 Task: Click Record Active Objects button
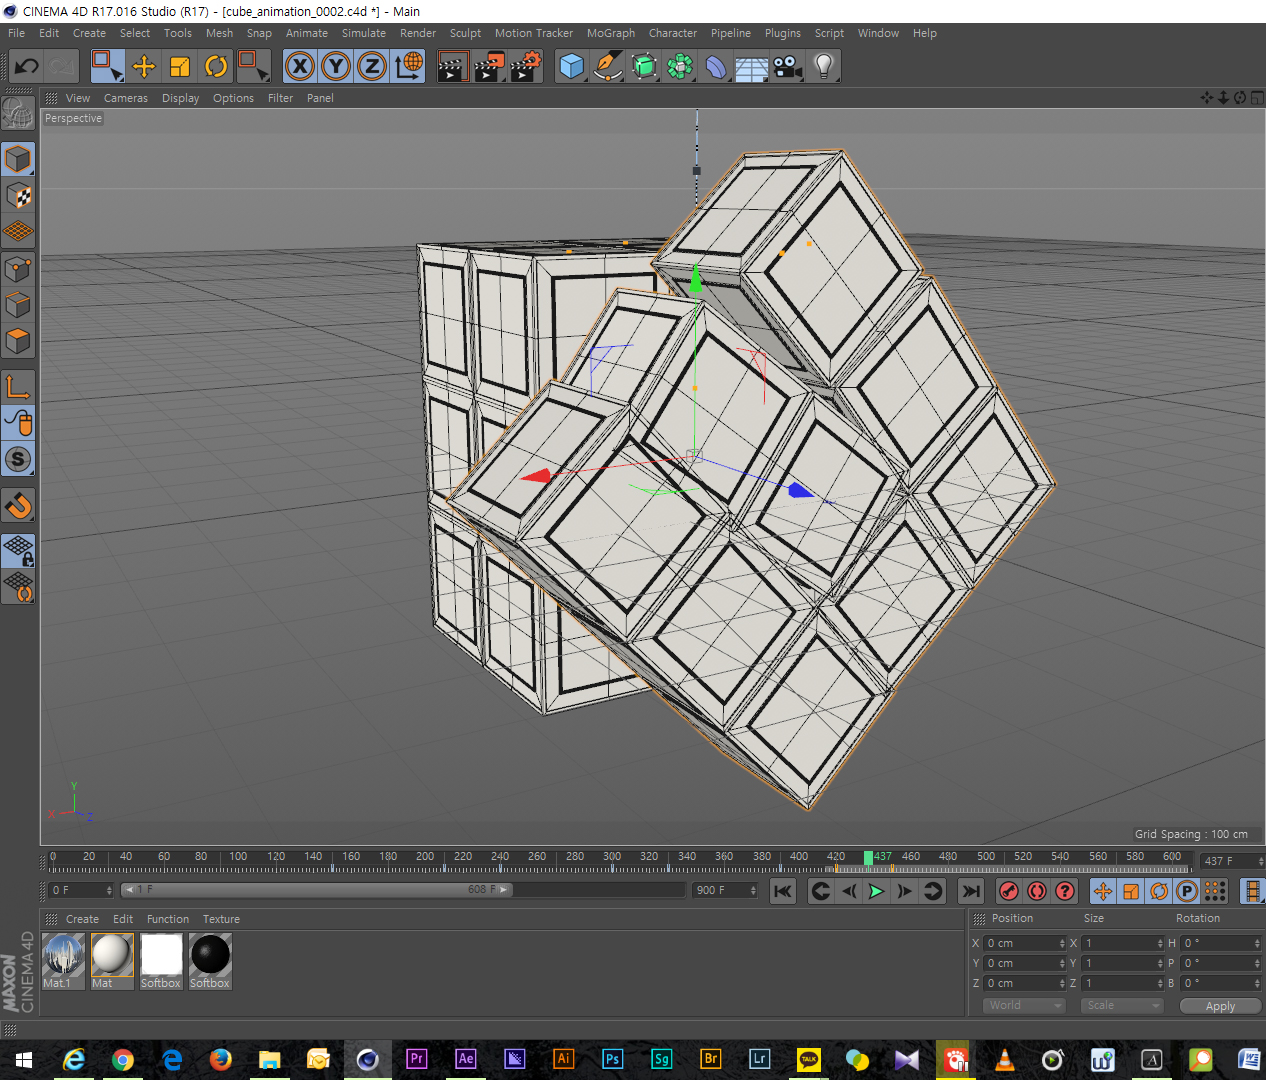point(1009,891)
